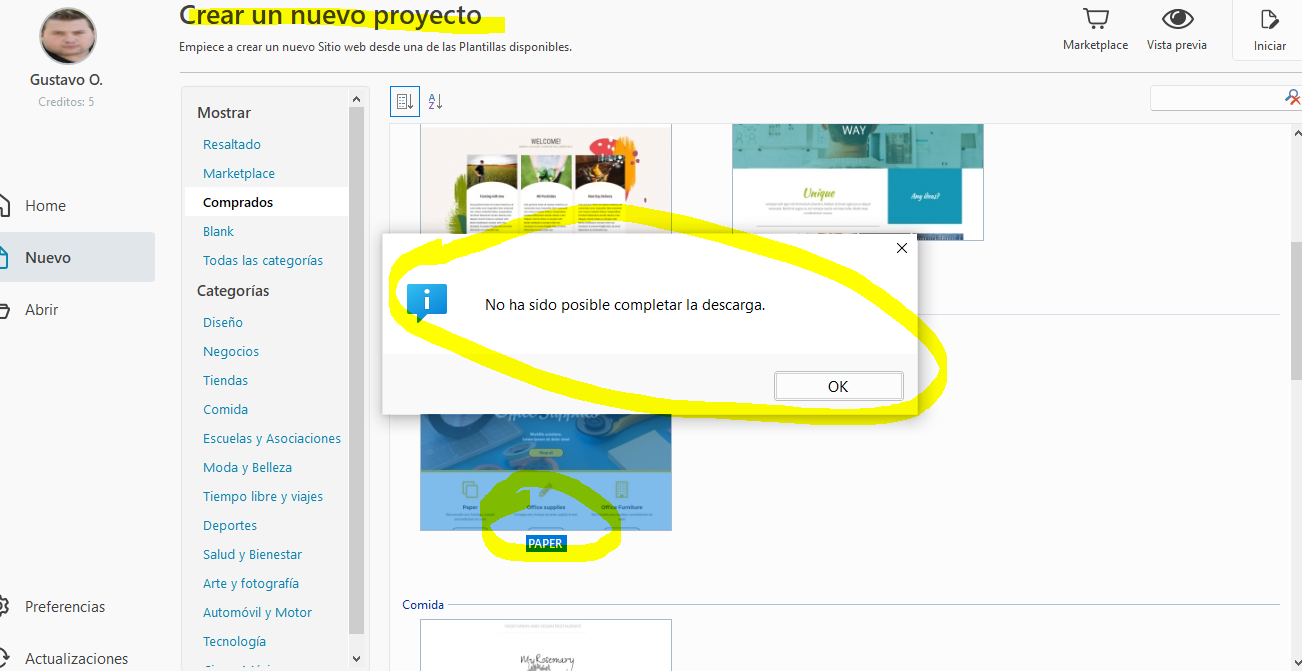Screen dimensions: 1302x671
Task: Click the Nuevo sidebar icon
Action: point(3,257)
